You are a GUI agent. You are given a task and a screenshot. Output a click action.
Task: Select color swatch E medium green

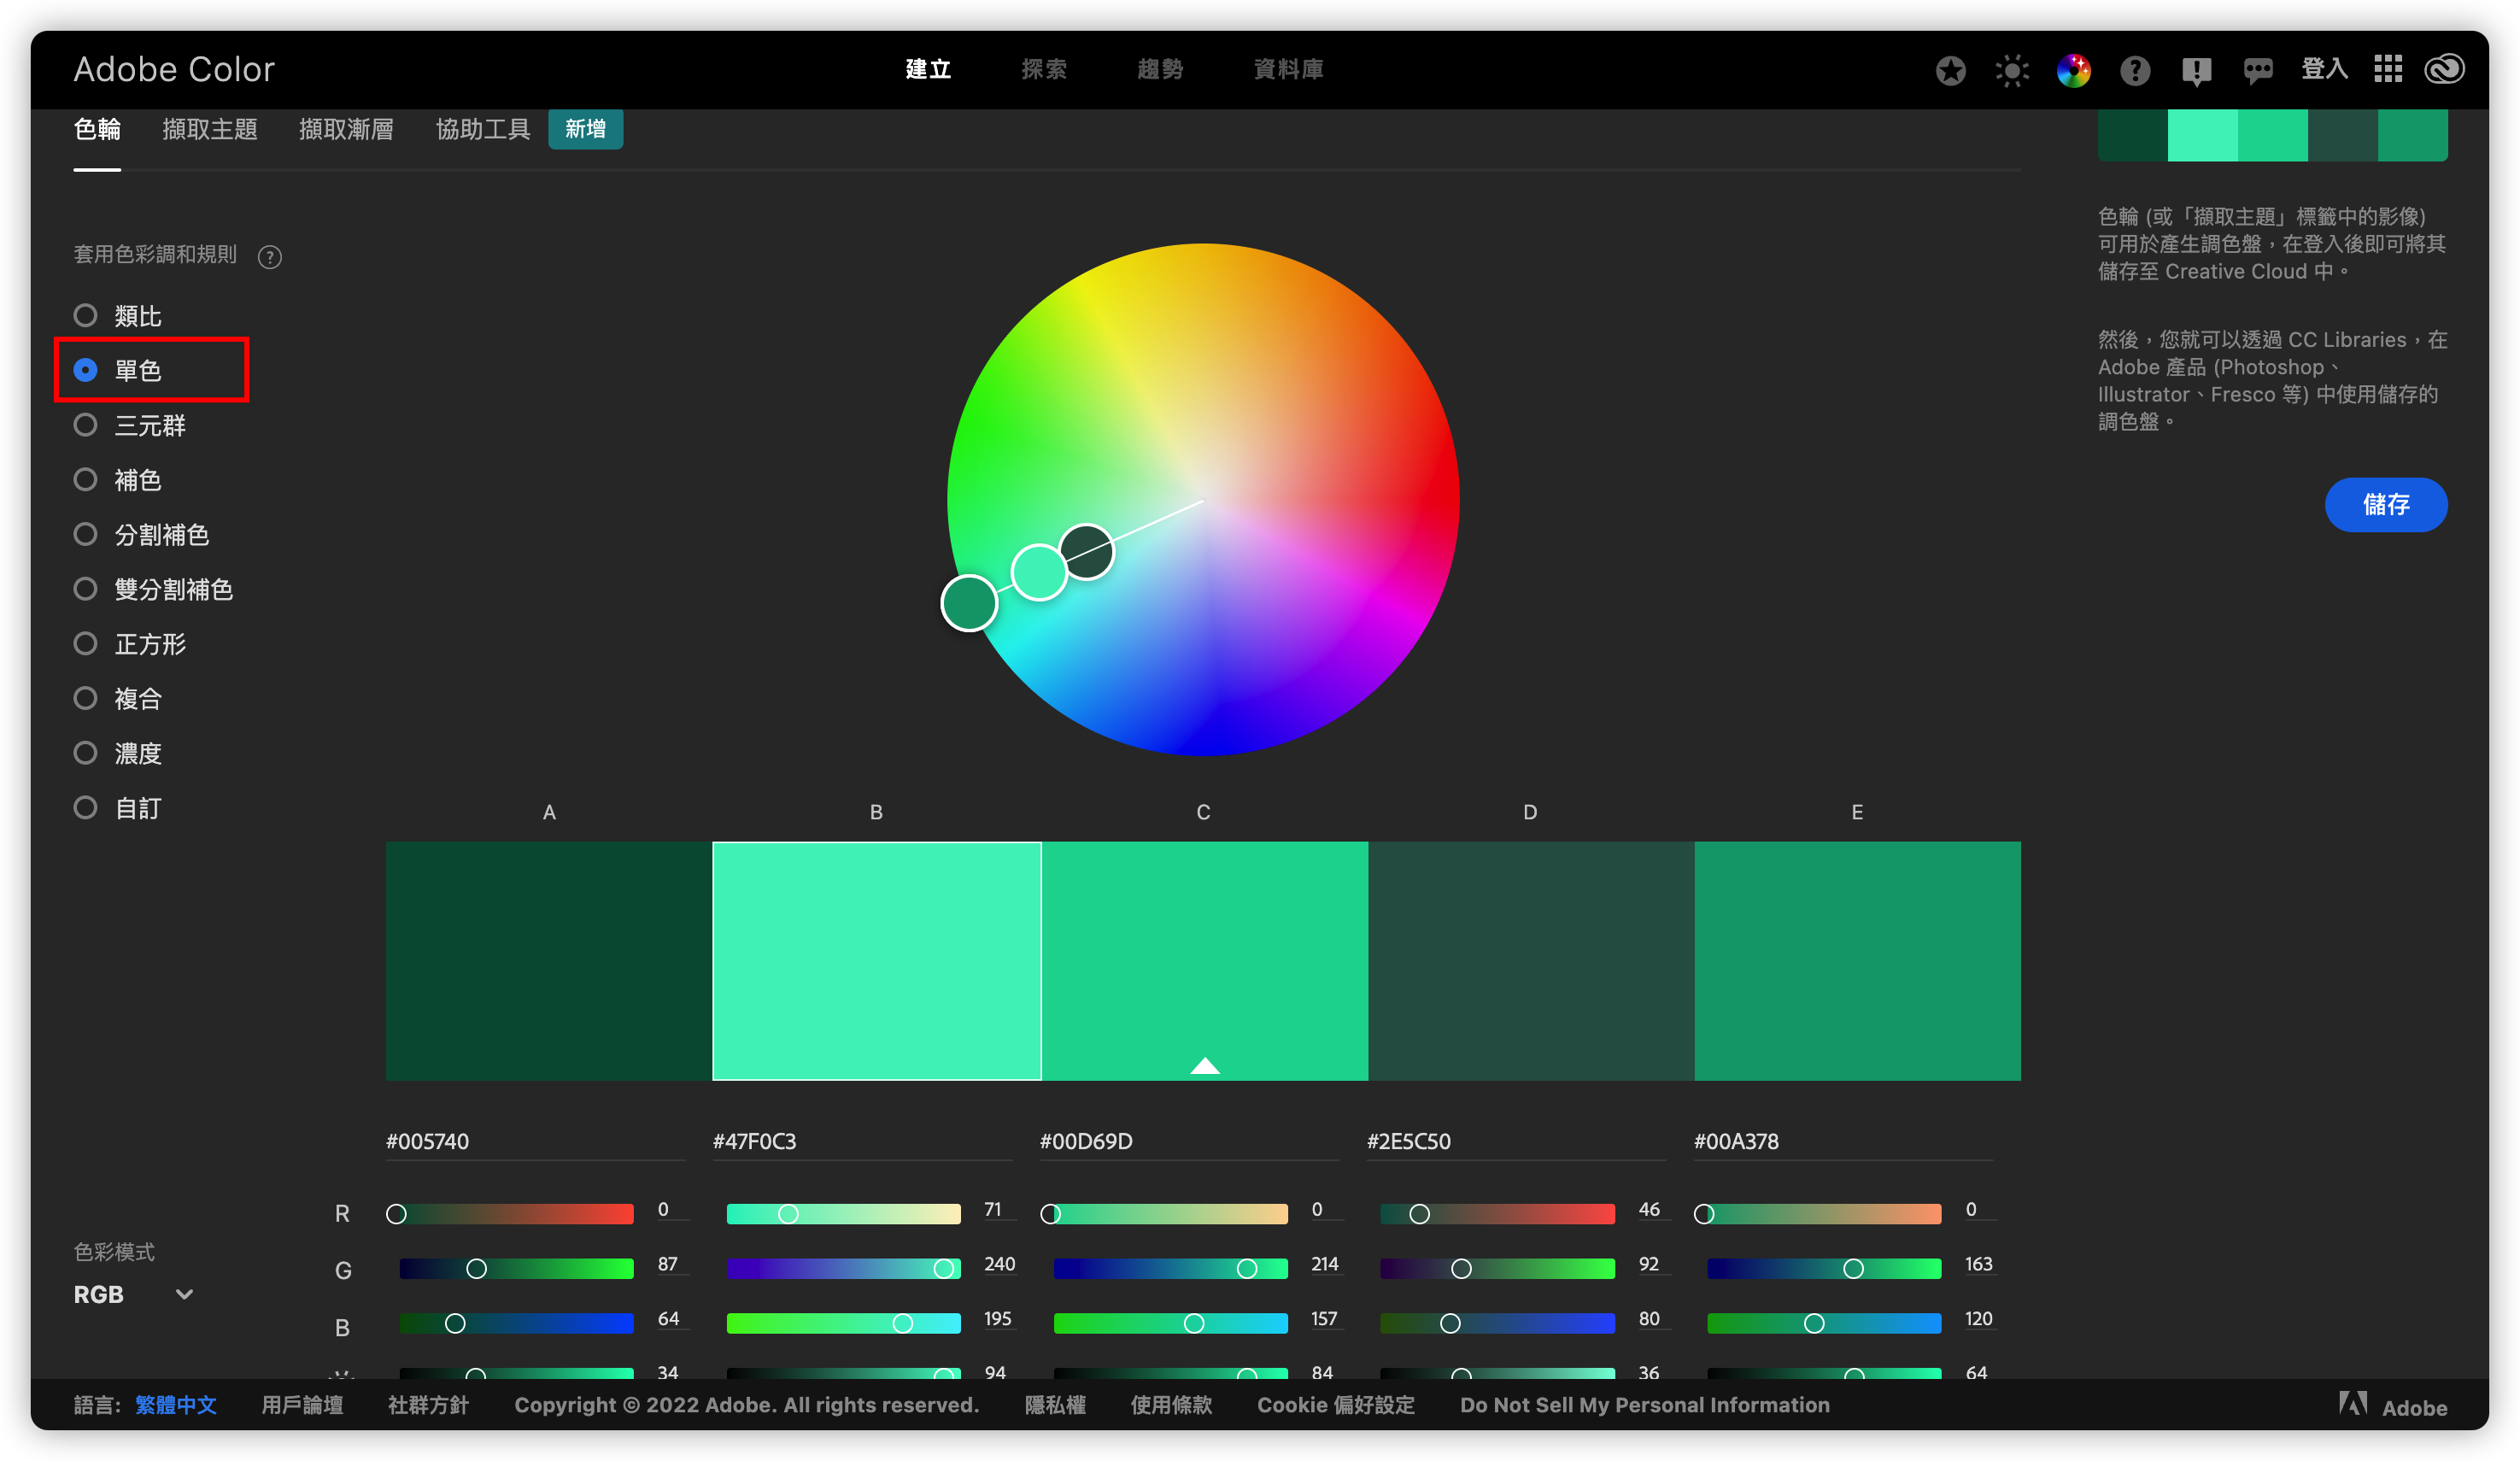tap(1858, 960)
